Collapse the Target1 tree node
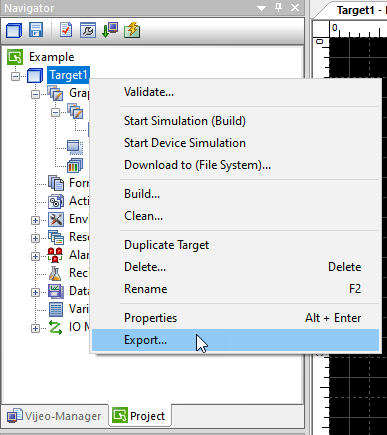The image size is (387, 435). [15, 76]
